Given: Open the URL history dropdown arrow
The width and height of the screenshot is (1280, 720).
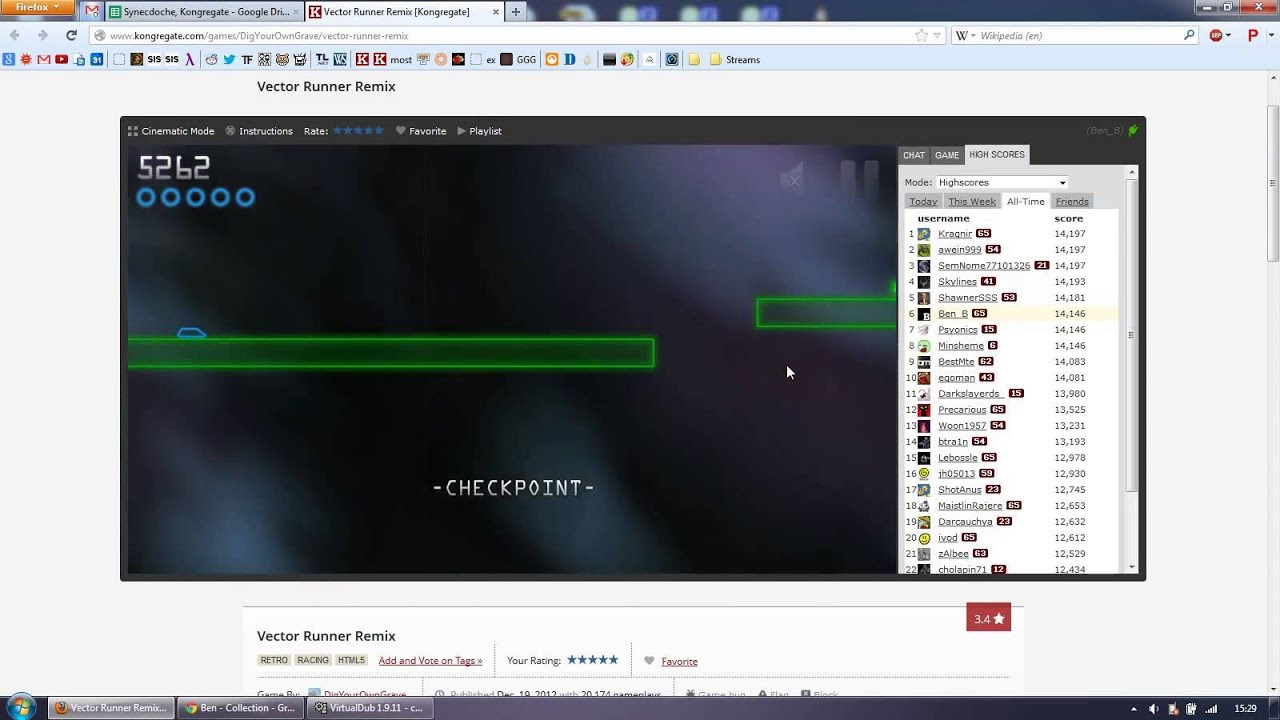Looking at the screenshot, I should (x=937, y=35).
